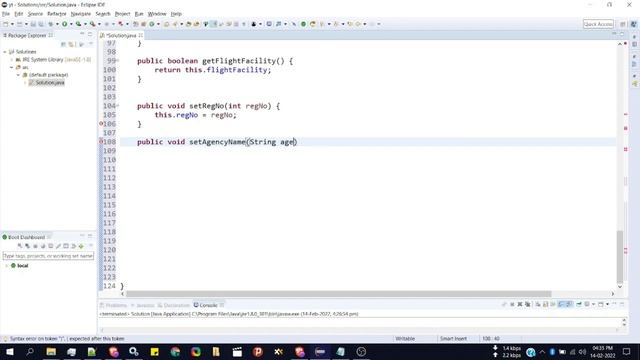Minimize the Console view panel
This screenshot has width=640, height=360.
coord(614,304)
